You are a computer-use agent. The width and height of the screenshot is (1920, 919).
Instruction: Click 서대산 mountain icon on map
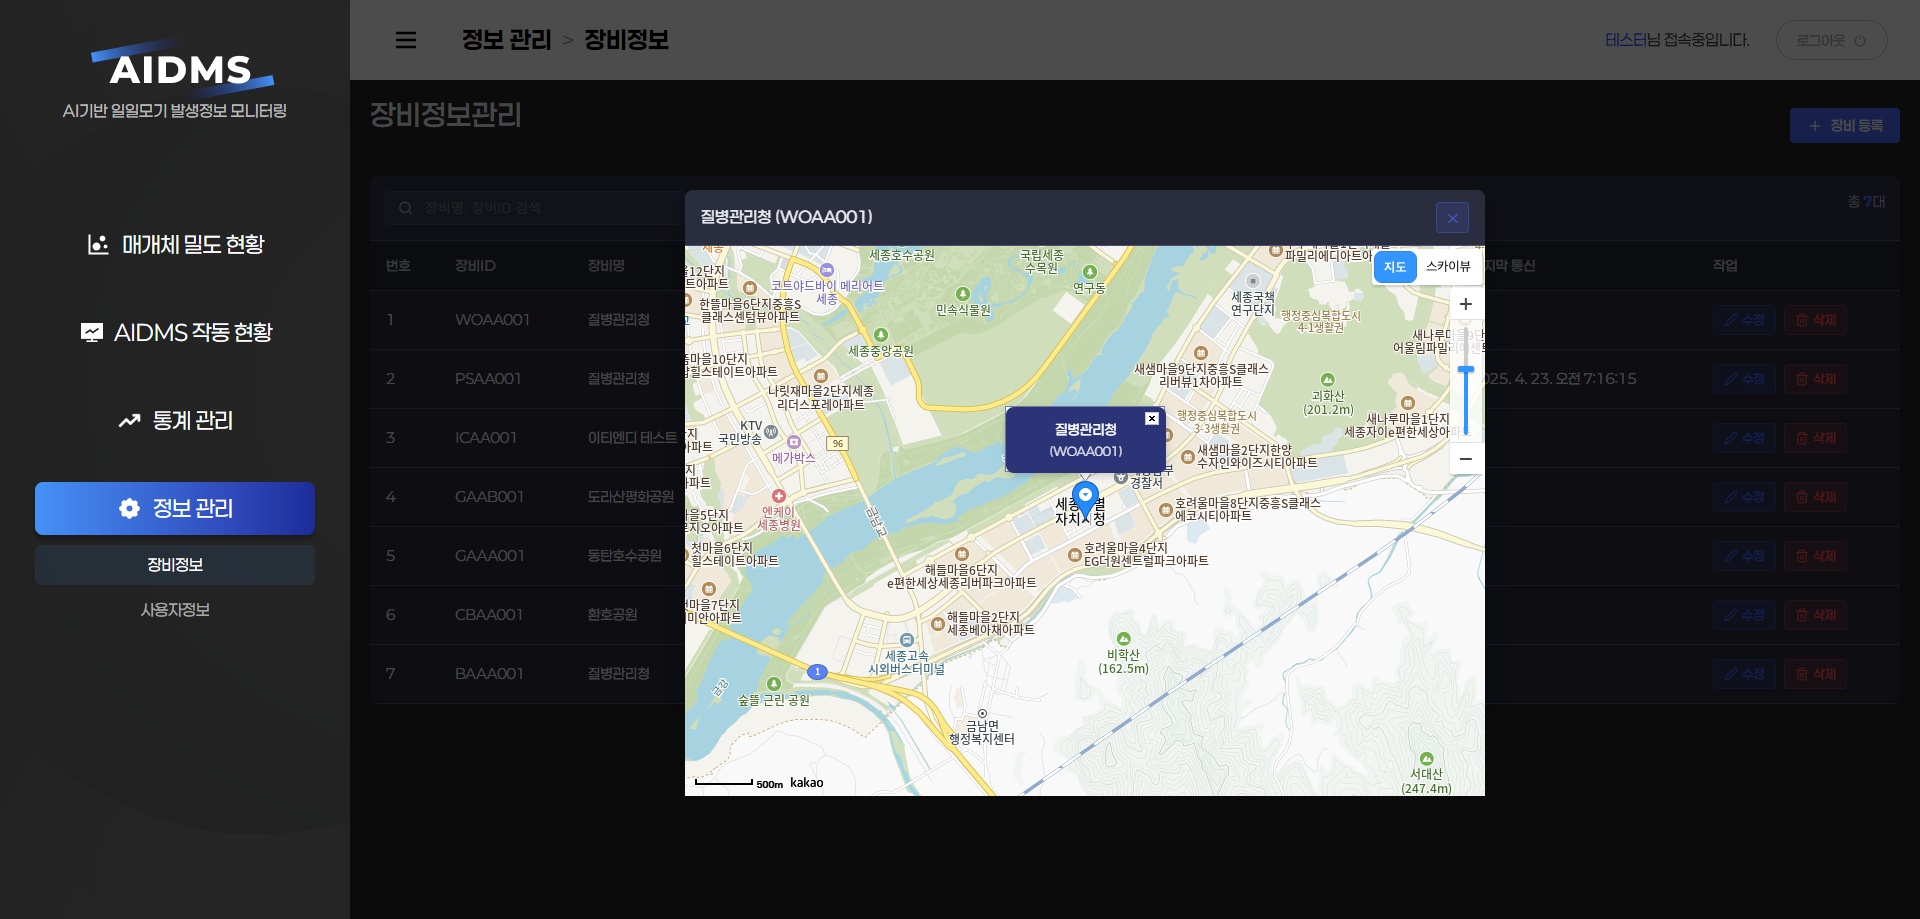pyautogui.click(x=1427, y=759)
